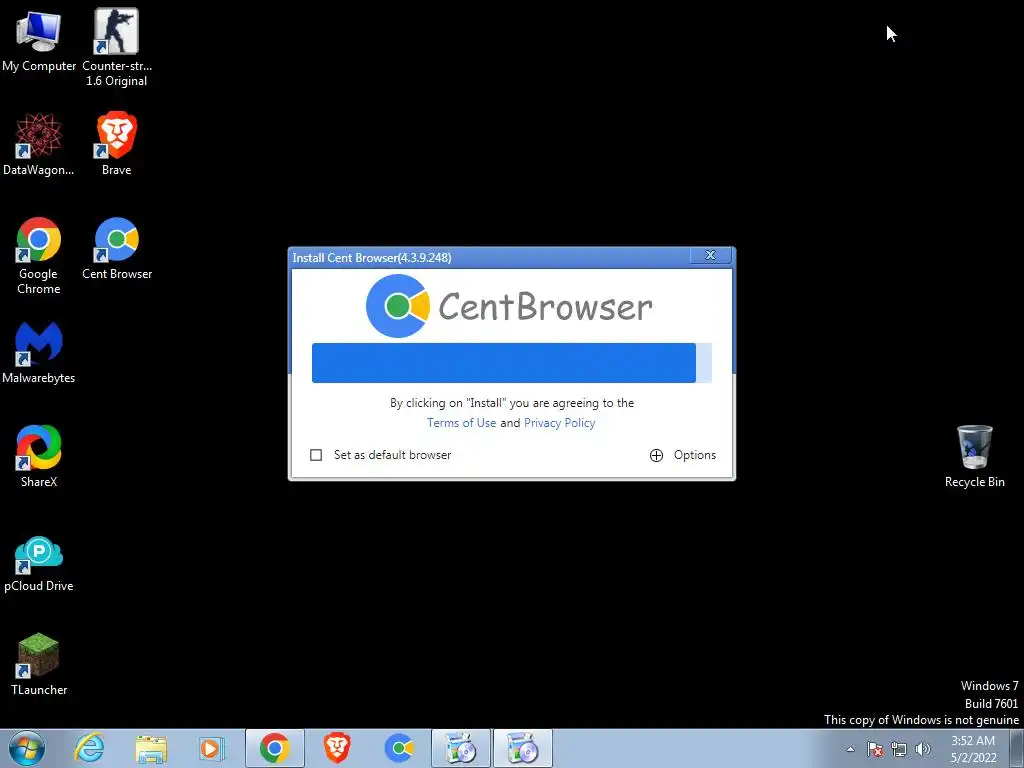
Task: Launch Counter-strike 1.6 Original shortcut
Action: [x=116, y=48]
